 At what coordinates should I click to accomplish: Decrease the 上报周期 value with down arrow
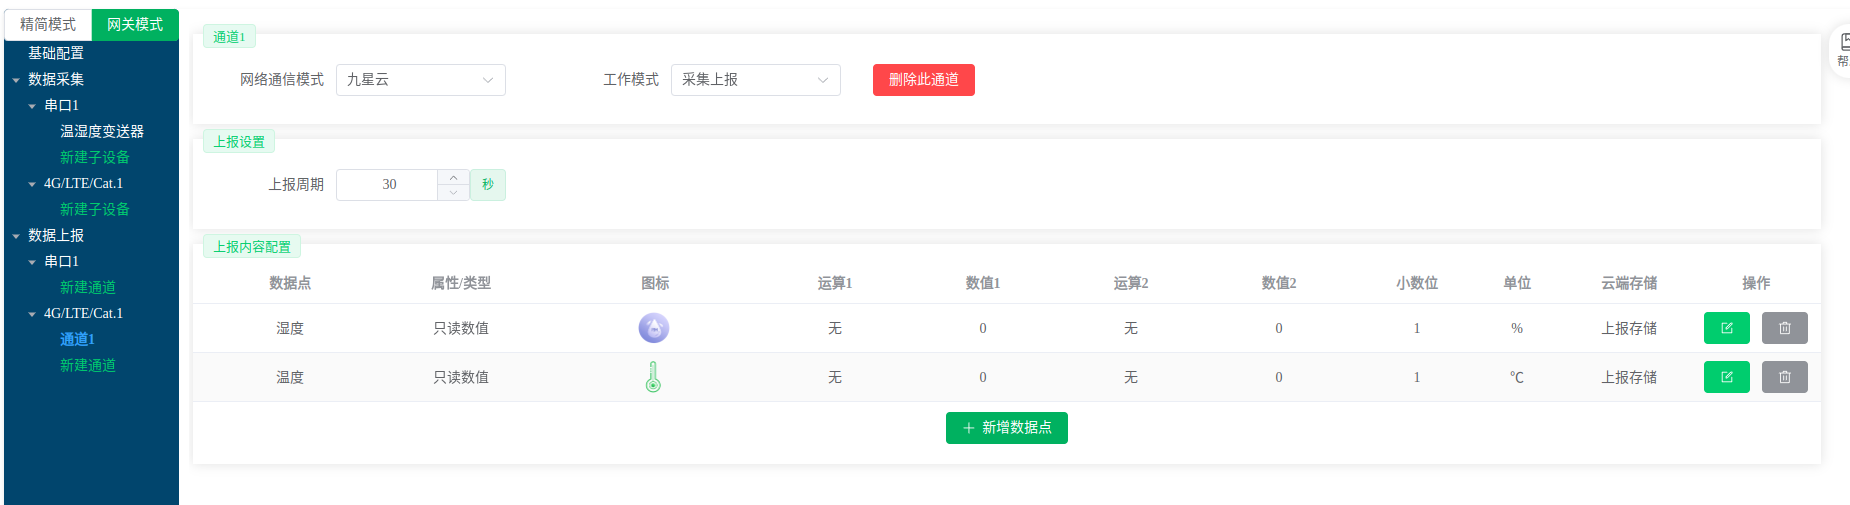tap(453, 192)
